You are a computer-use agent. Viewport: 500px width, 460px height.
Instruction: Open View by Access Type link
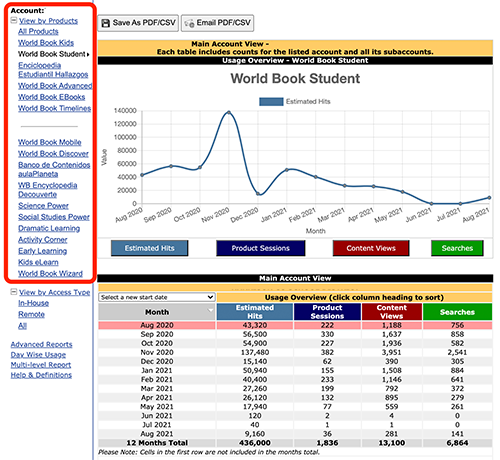pos(54,292)
